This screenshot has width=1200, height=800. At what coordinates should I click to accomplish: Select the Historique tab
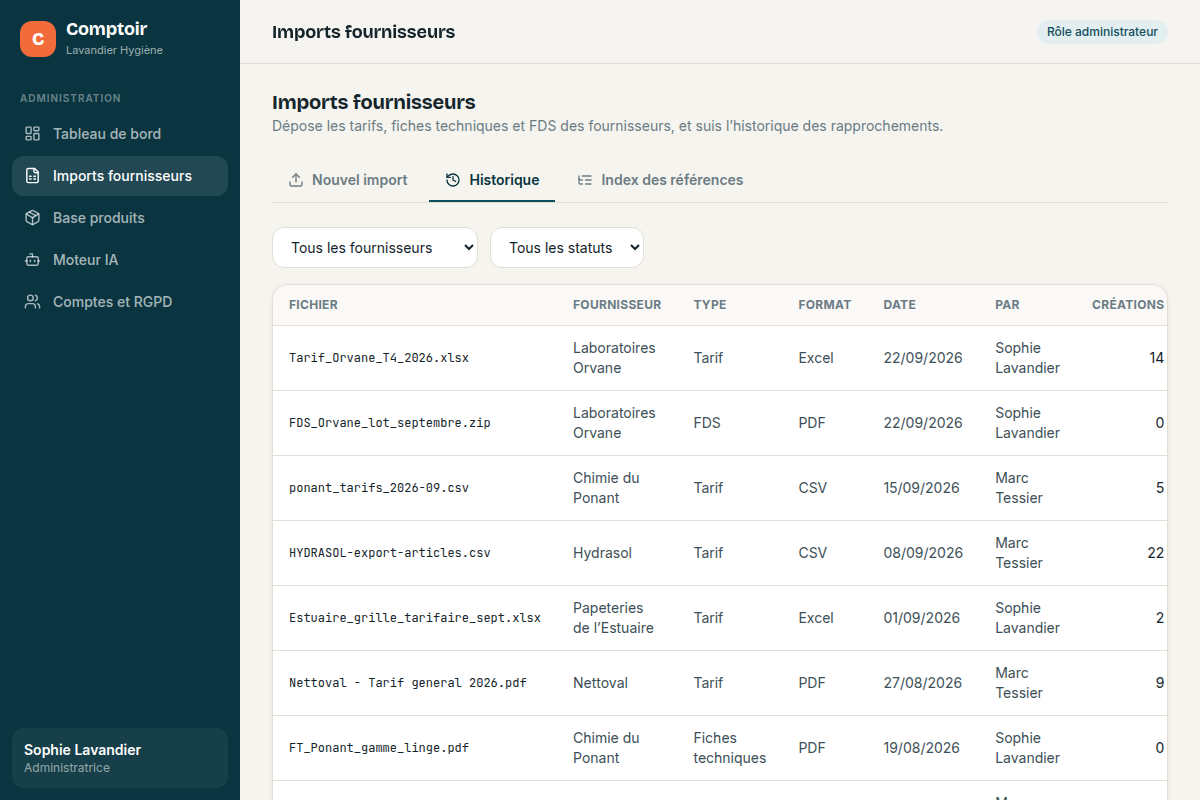coord(492,180)
